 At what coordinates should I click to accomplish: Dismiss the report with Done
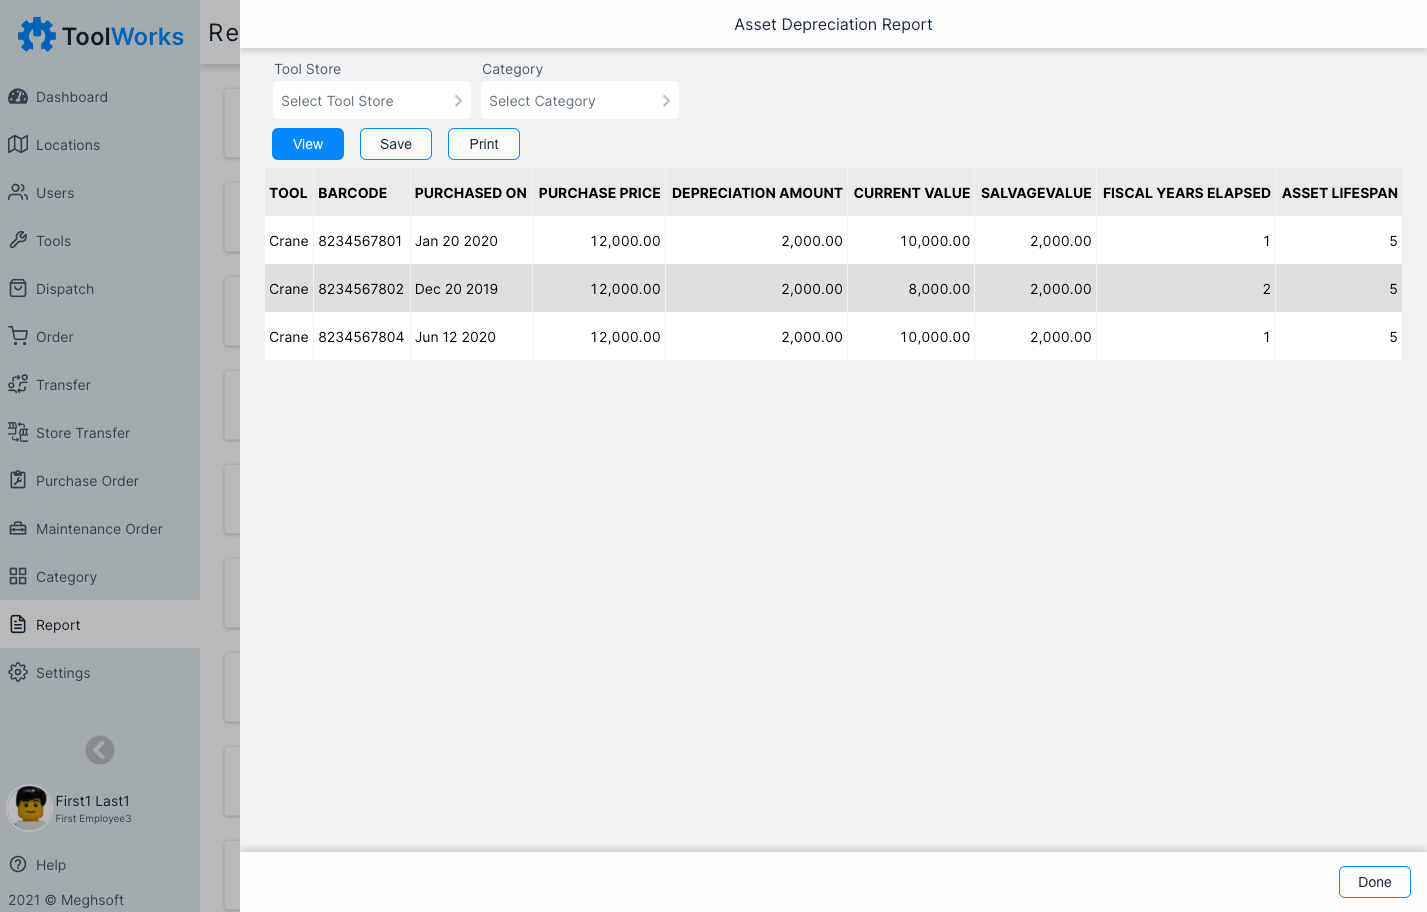(x=1374, y=881)
